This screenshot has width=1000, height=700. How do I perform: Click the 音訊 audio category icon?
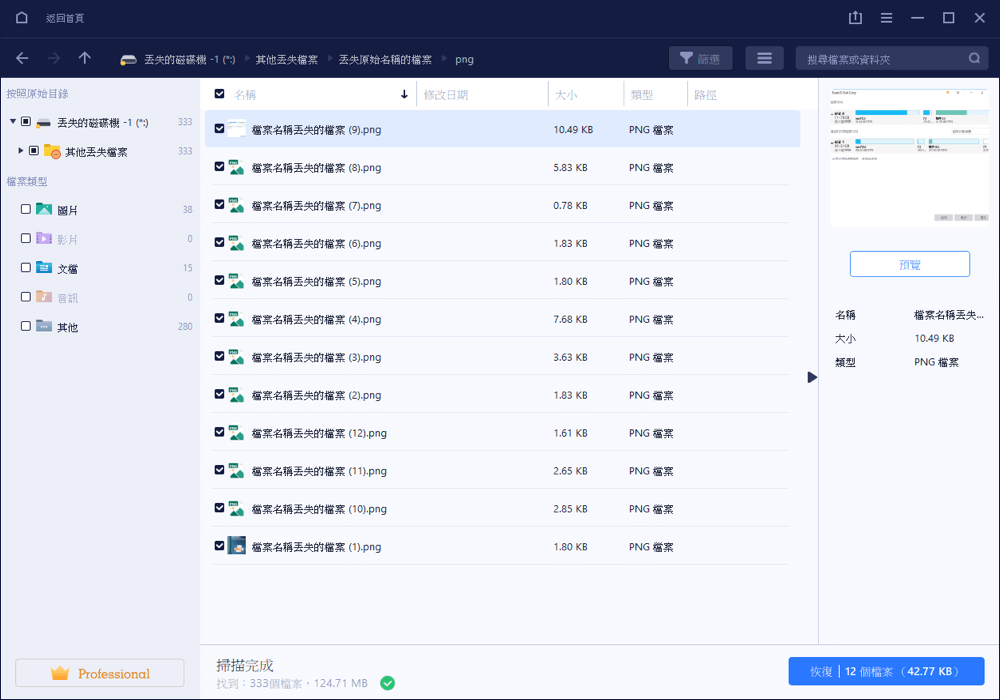(44, 297)
